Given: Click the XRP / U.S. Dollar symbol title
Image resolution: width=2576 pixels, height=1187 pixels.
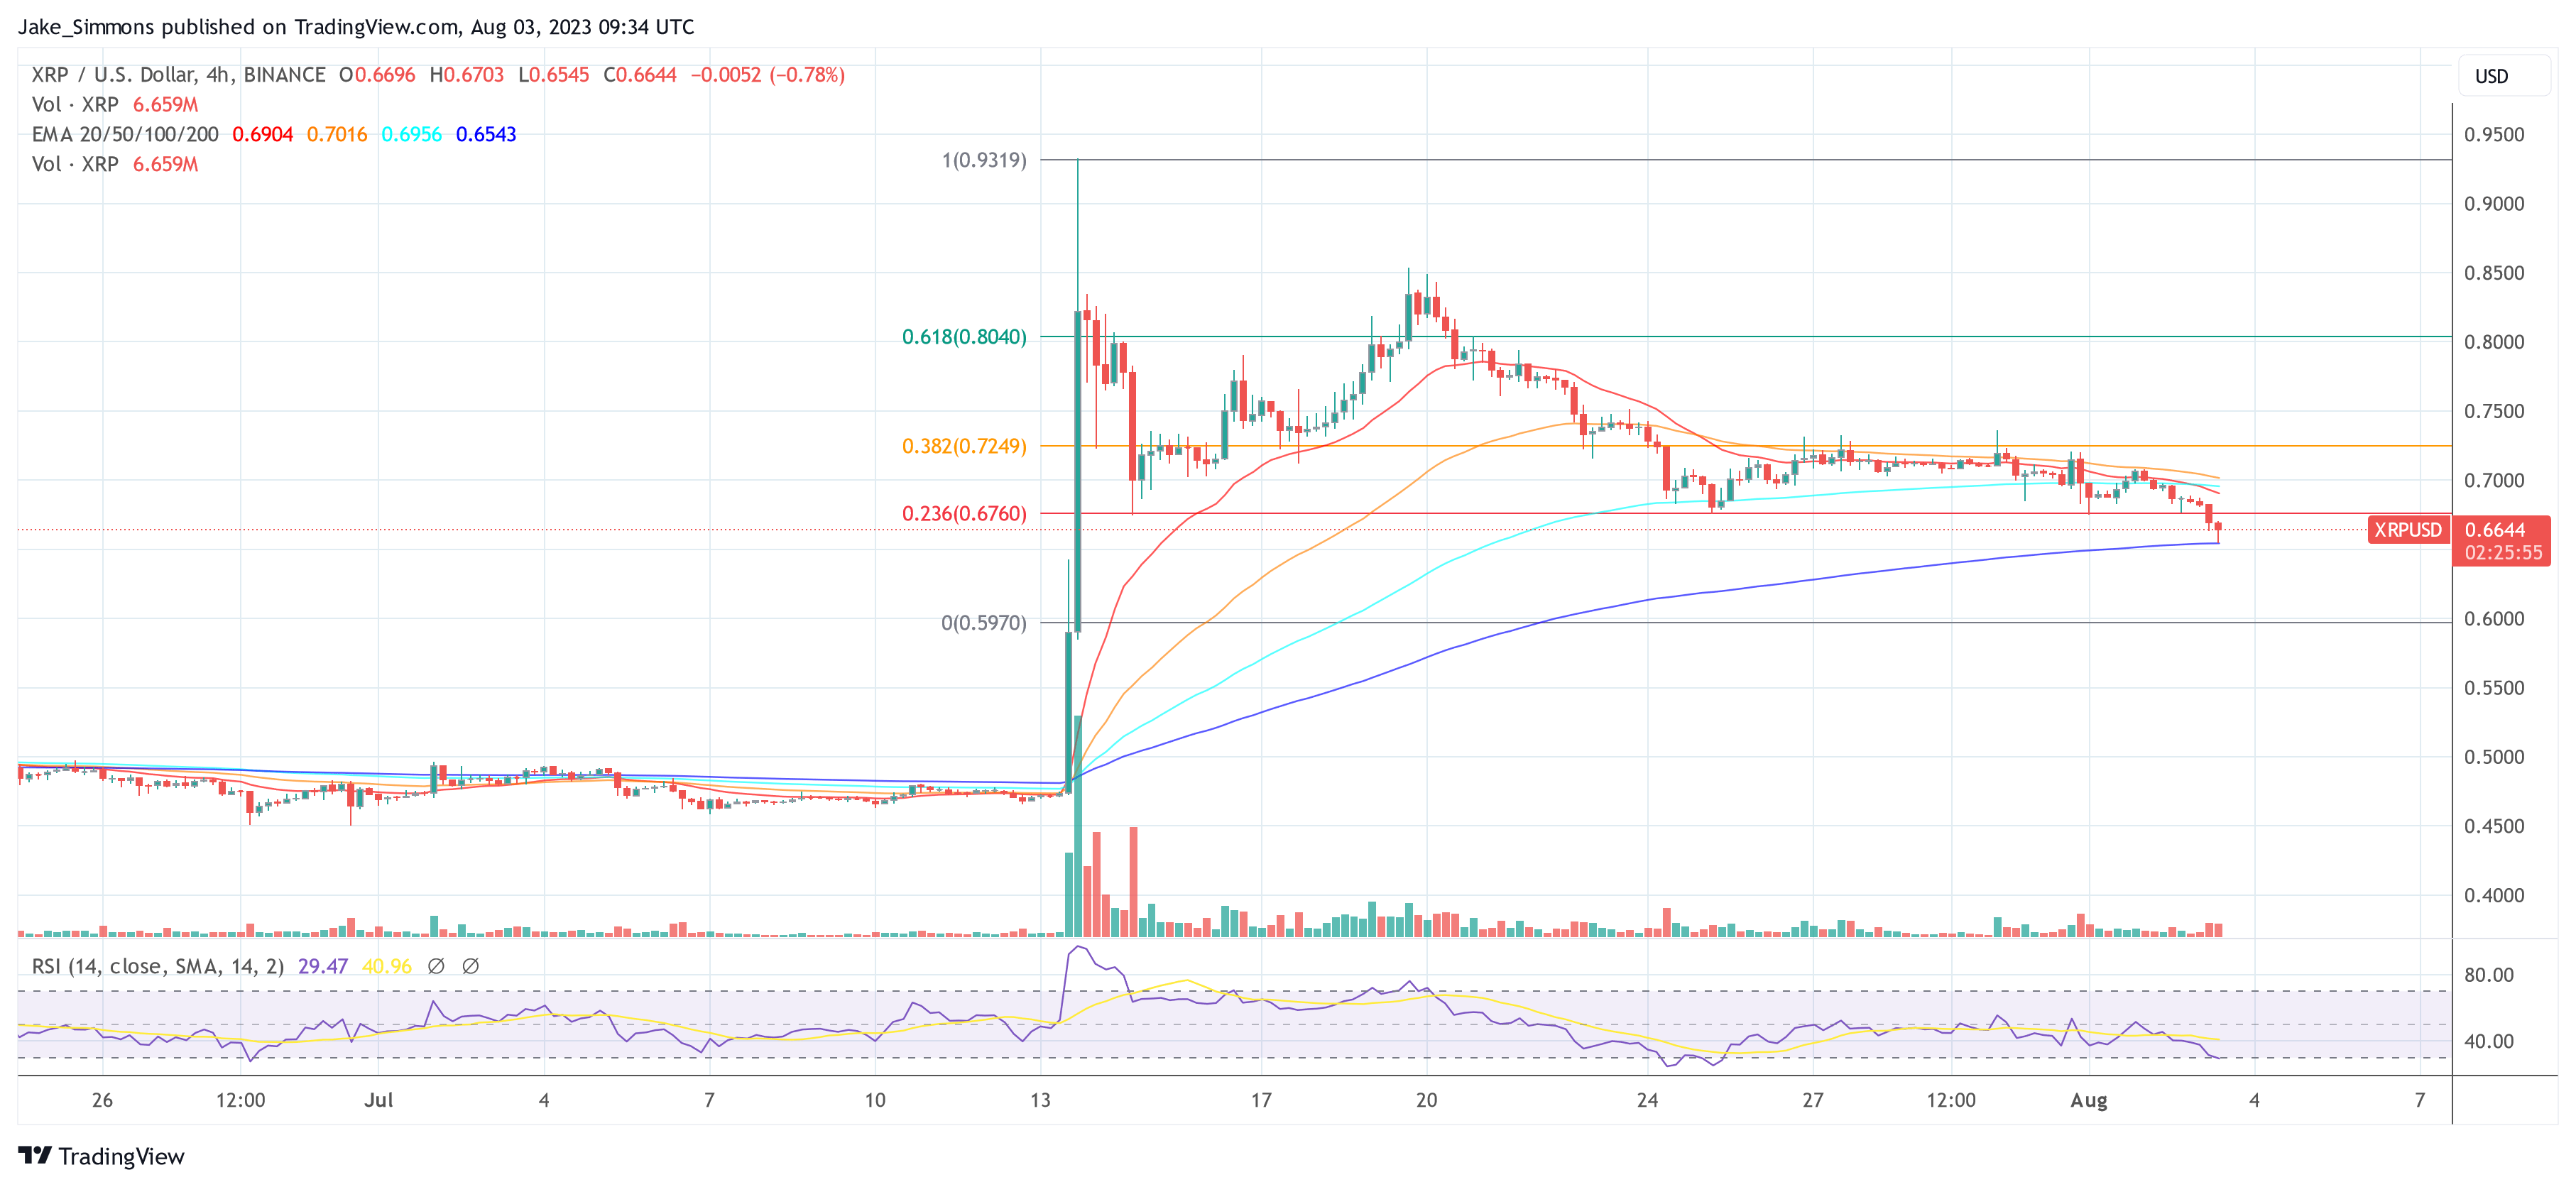Looking at the screenshot, I should (x=179, y=75).
